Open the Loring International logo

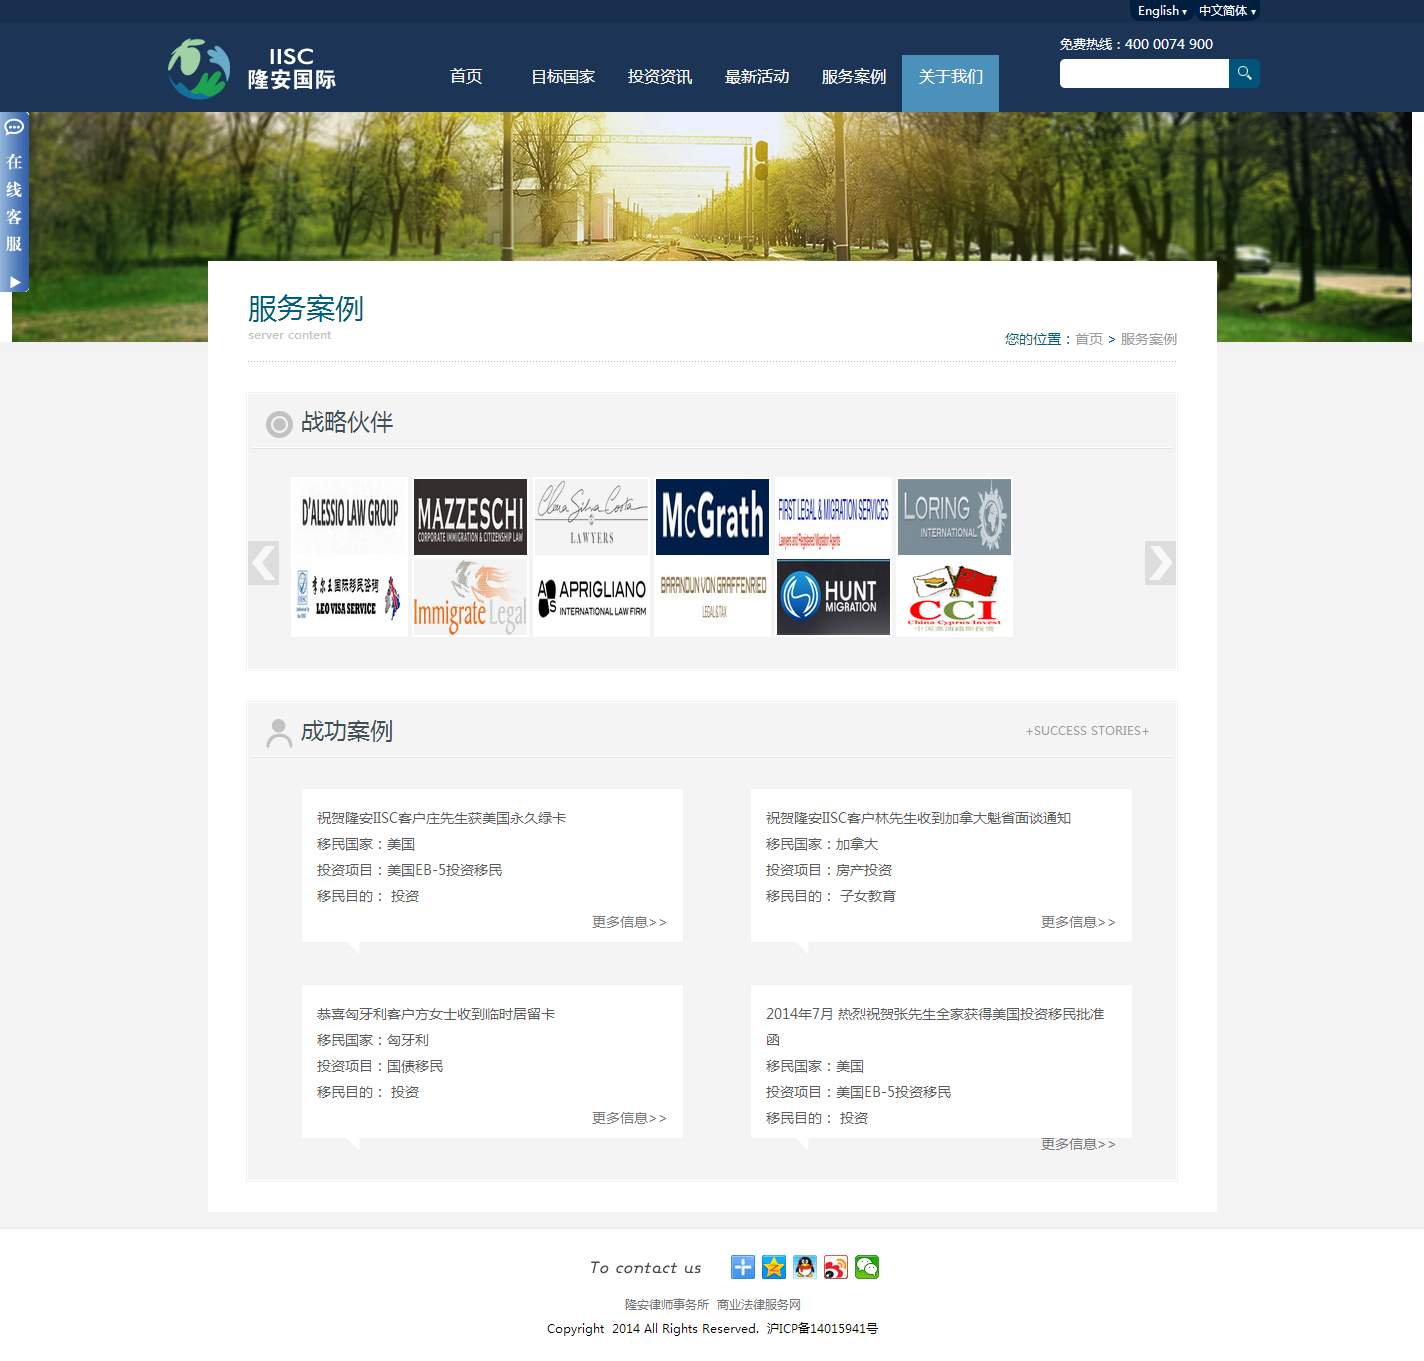[954, 516]
